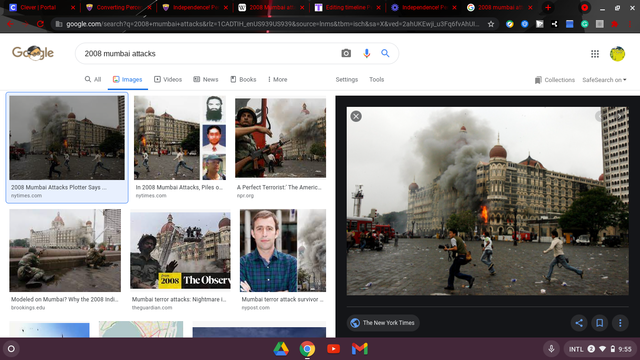Switch to the News tab
This screenshot has height=360, width=640.
tap(206, 80)
